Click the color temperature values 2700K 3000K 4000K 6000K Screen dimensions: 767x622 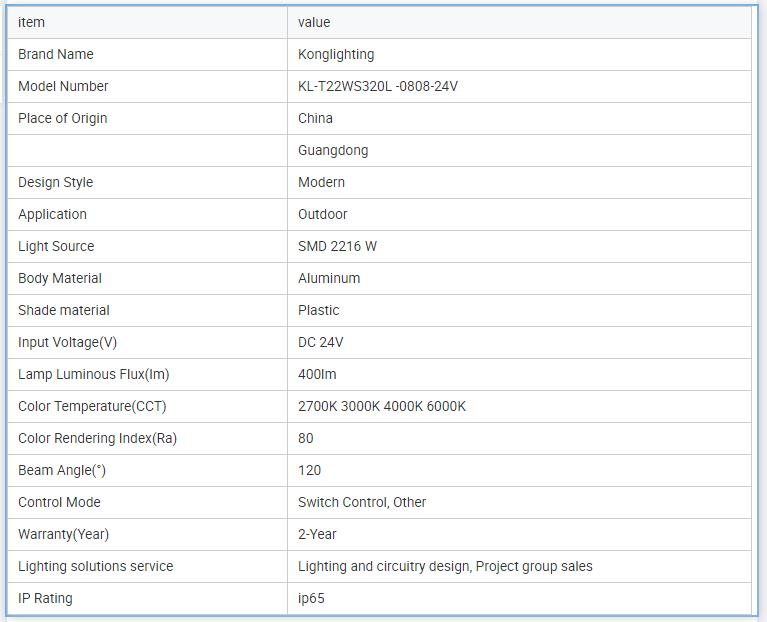tap(382, 406)
